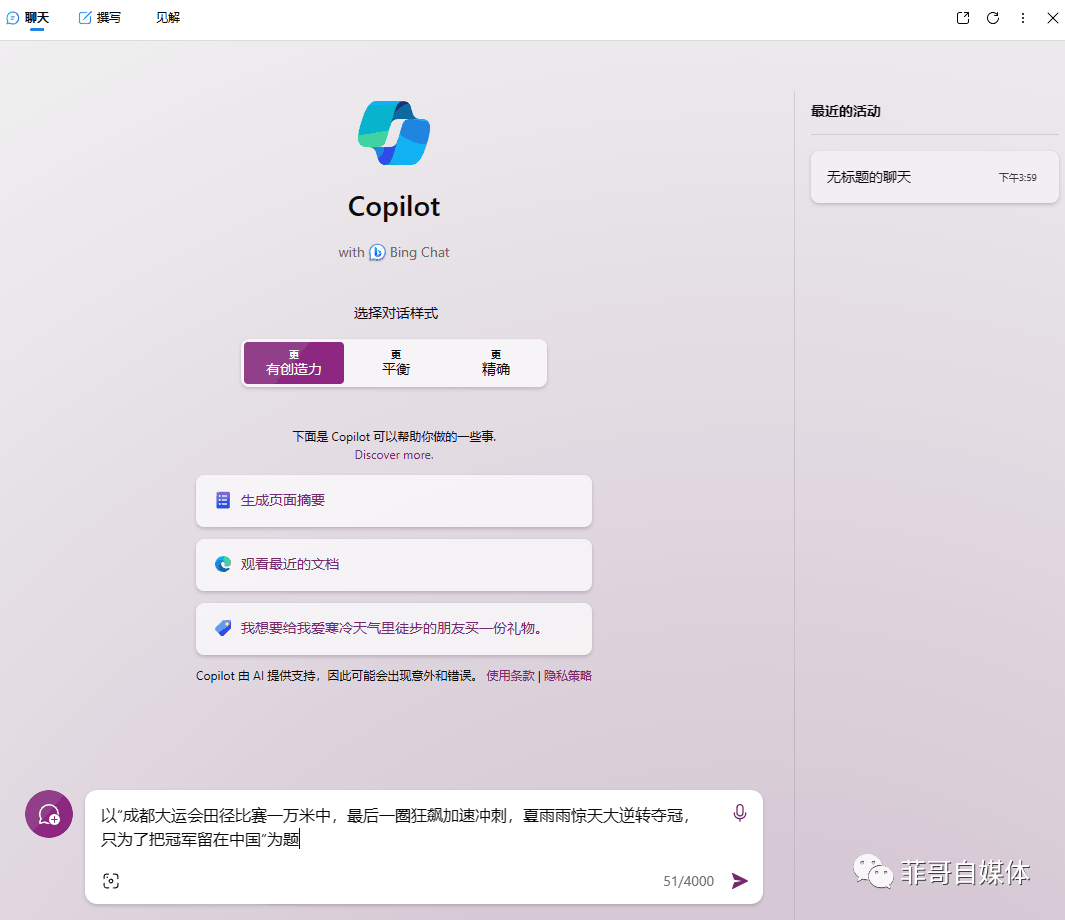Click the tag icon on gift suggestion
The height and width of the screenshot is (920, 1065).
(223, 628)
